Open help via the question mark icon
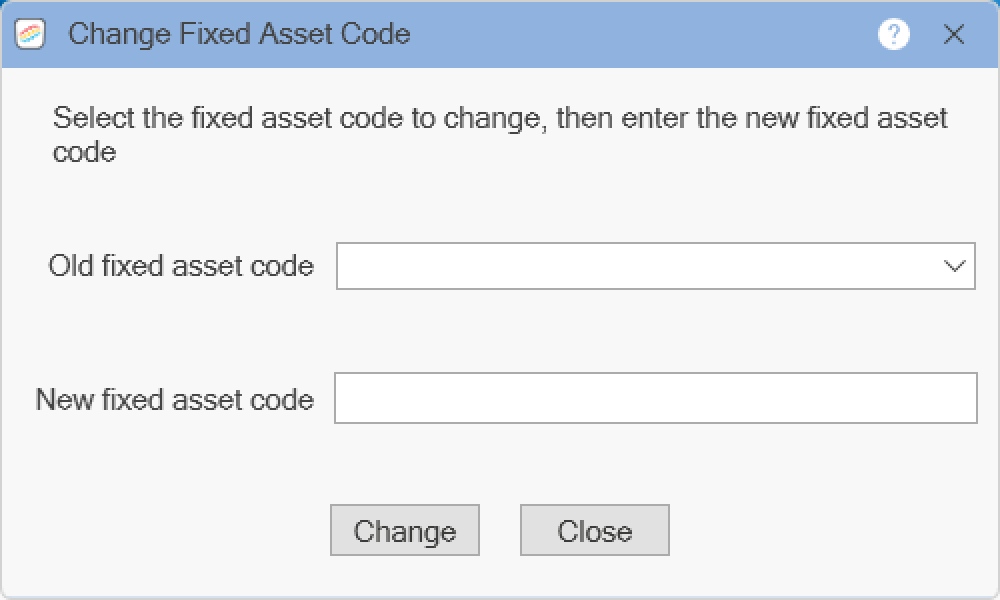The height and width of the screenshot is (600, 1000). point(893,35)
